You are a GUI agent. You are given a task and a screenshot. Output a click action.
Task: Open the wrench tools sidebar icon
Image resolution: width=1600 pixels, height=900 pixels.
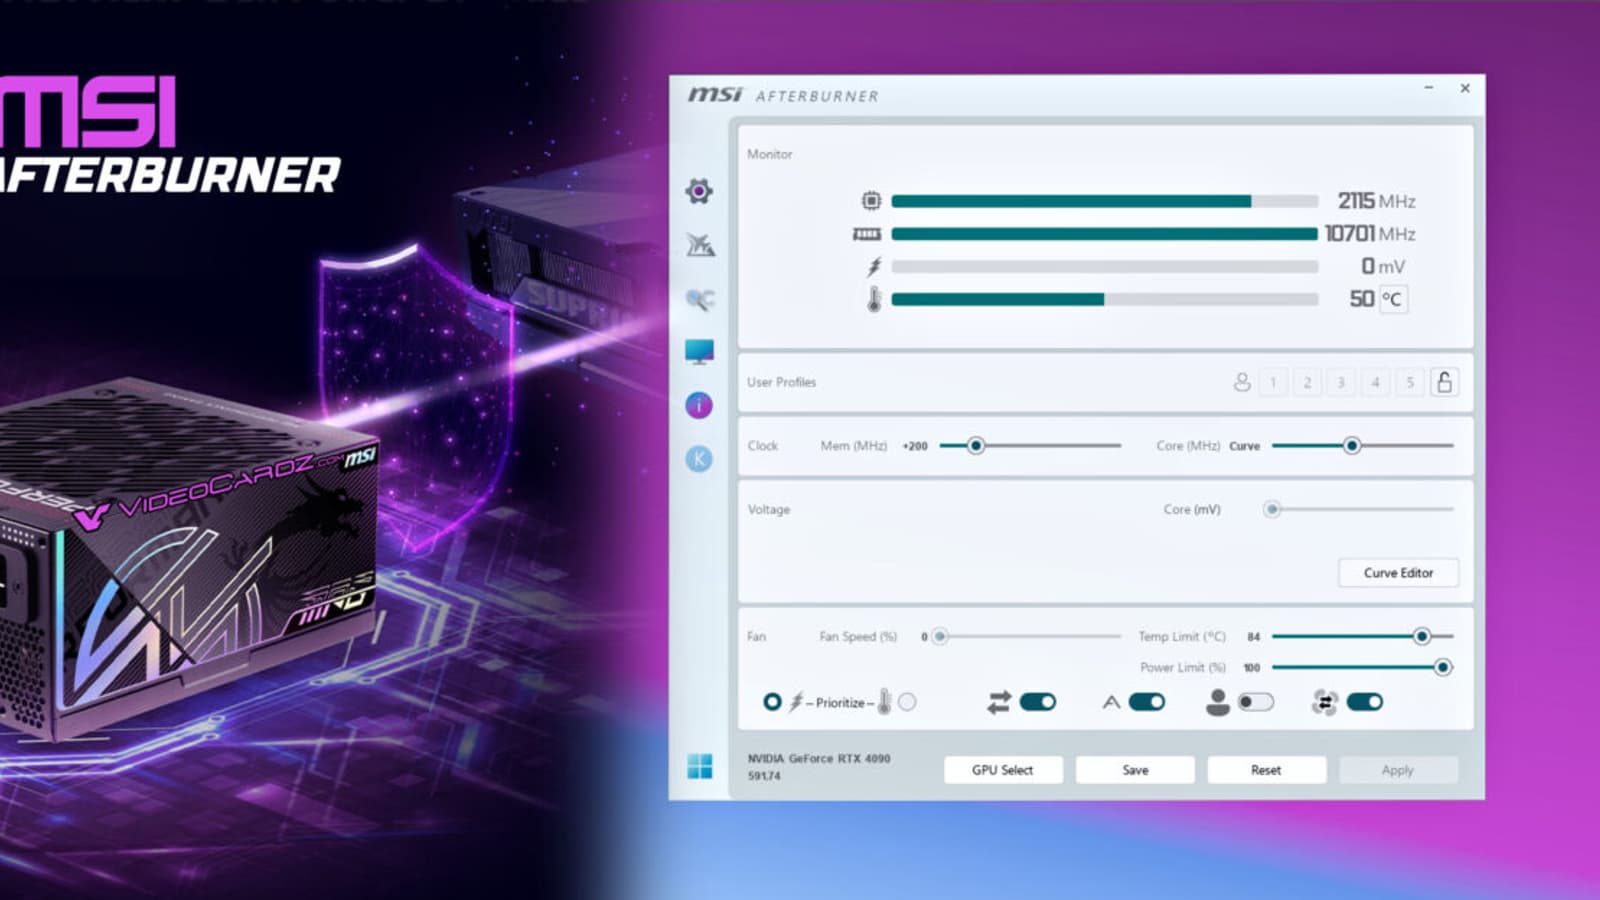[x=700, y=299]
